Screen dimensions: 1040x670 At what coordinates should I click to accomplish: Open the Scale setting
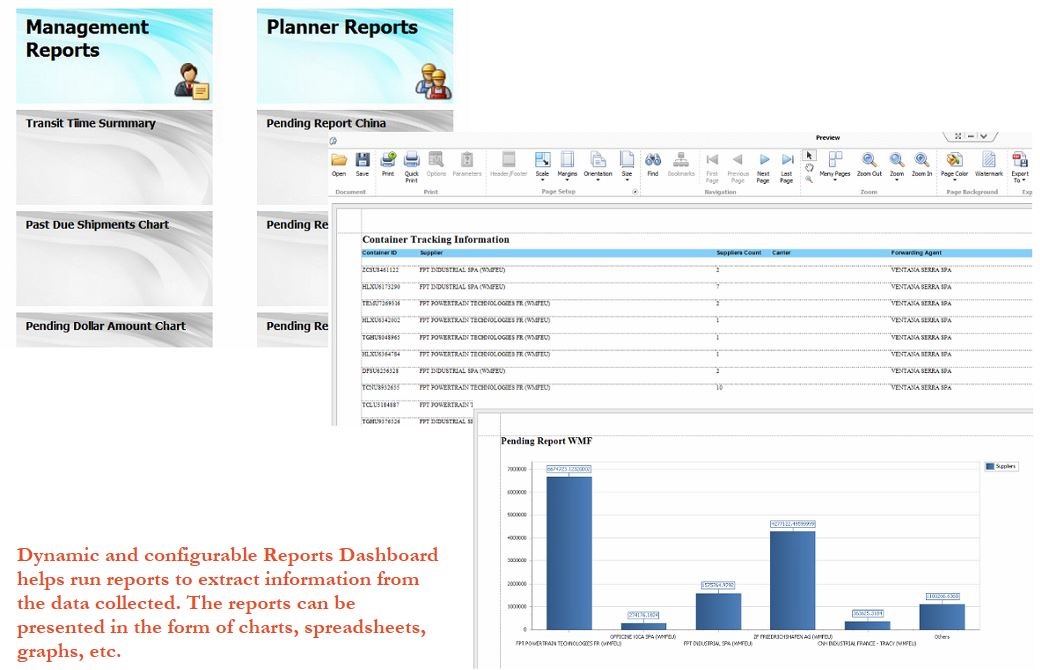pyautogui.click(x=543, y=166)
